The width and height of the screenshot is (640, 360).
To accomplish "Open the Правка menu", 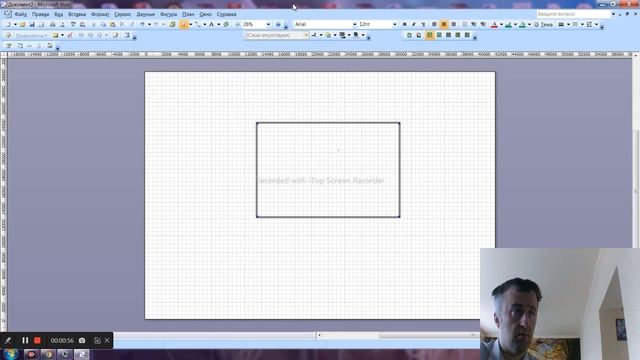I will click(40, 14).
